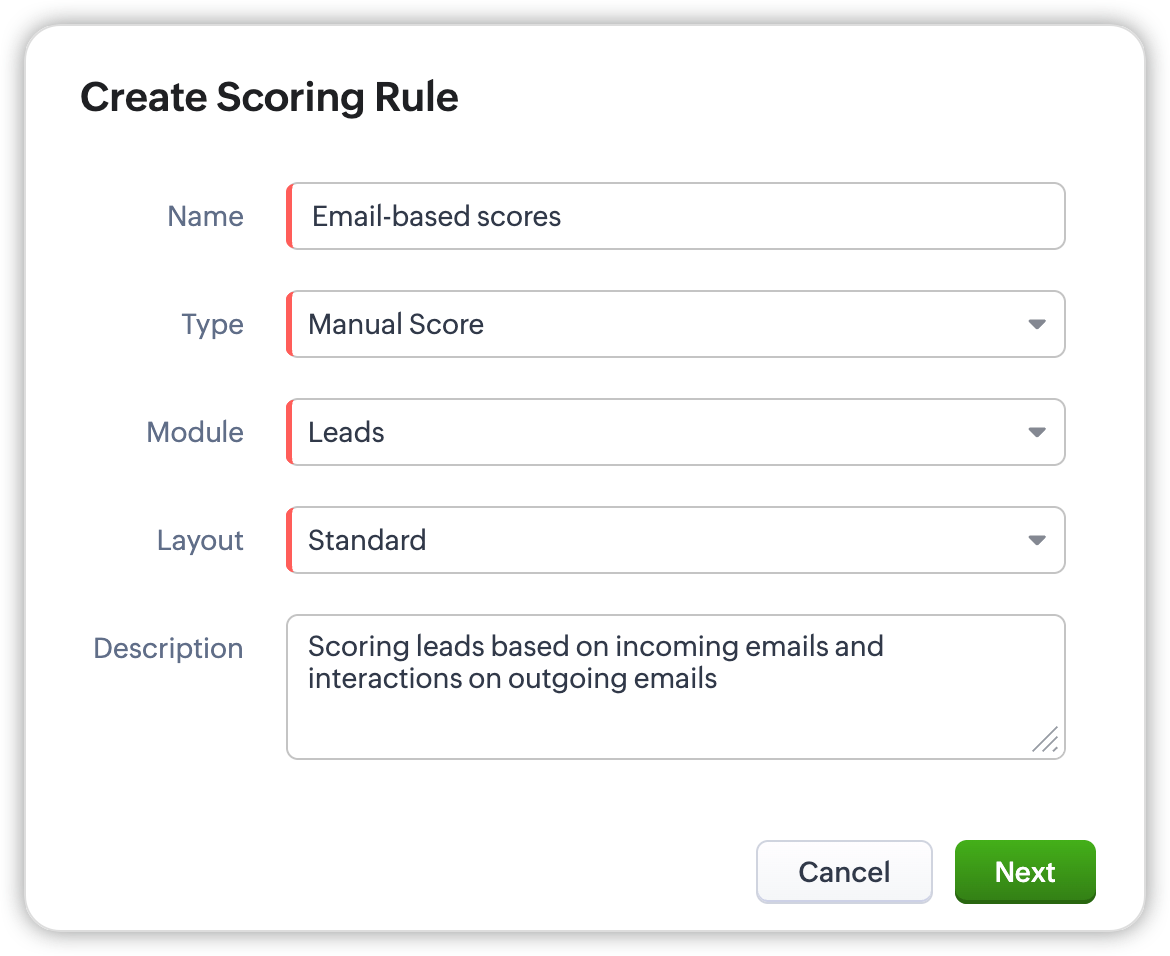This screenshot has height=956, width=1170.
Task: Click the Module dropdown arrow icon
Action: (1037, 432)
